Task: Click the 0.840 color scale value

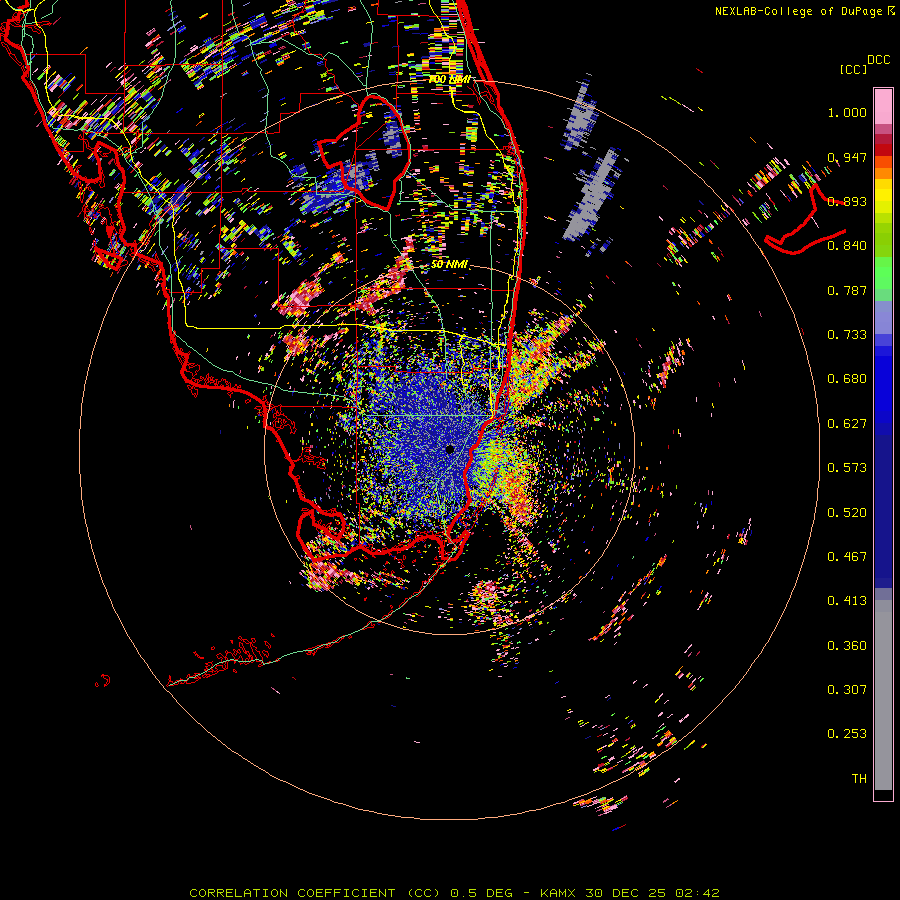Action: point(847,246)
